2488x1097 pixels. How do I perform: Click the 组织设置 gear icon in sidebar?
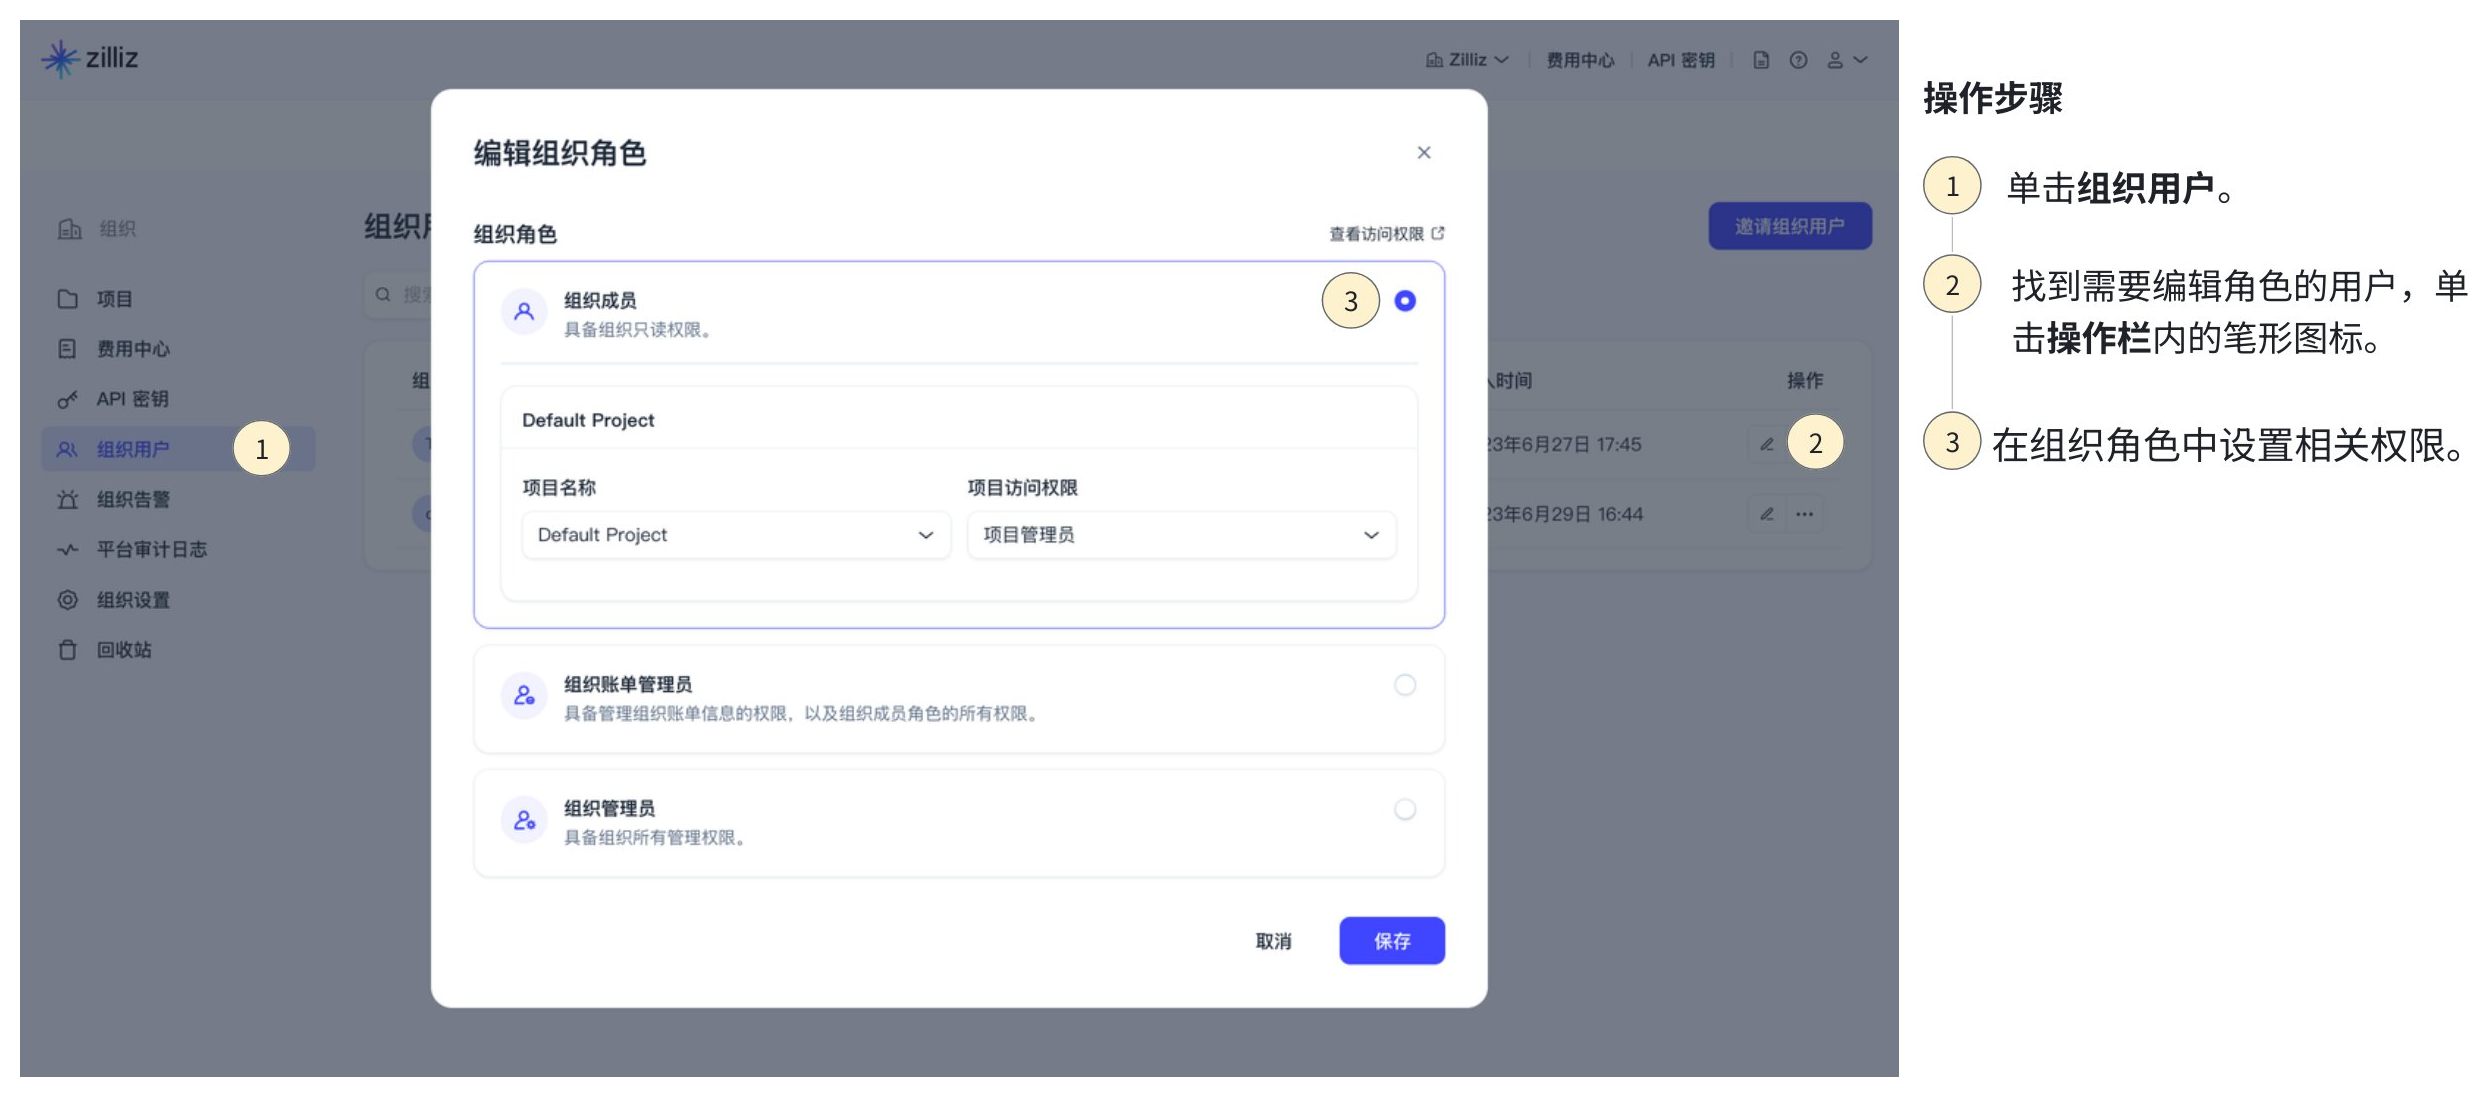[x=67, y=600]
